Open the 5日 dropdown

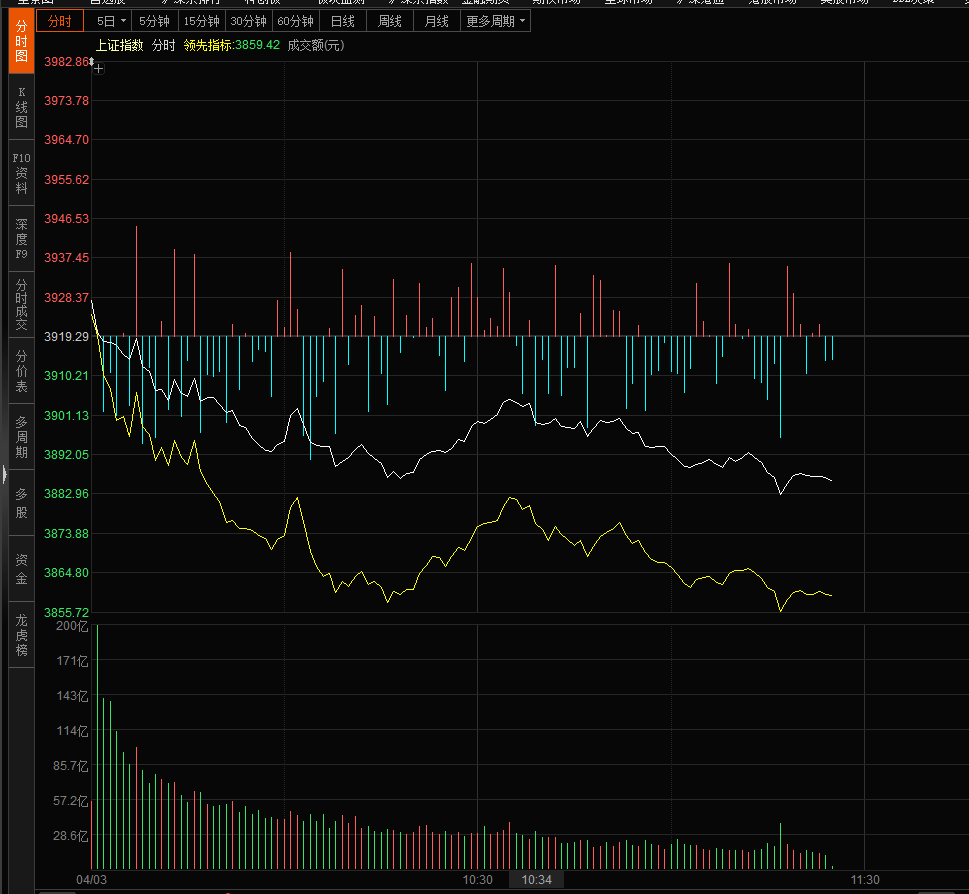pyautogui.click(x=111, y=21)
